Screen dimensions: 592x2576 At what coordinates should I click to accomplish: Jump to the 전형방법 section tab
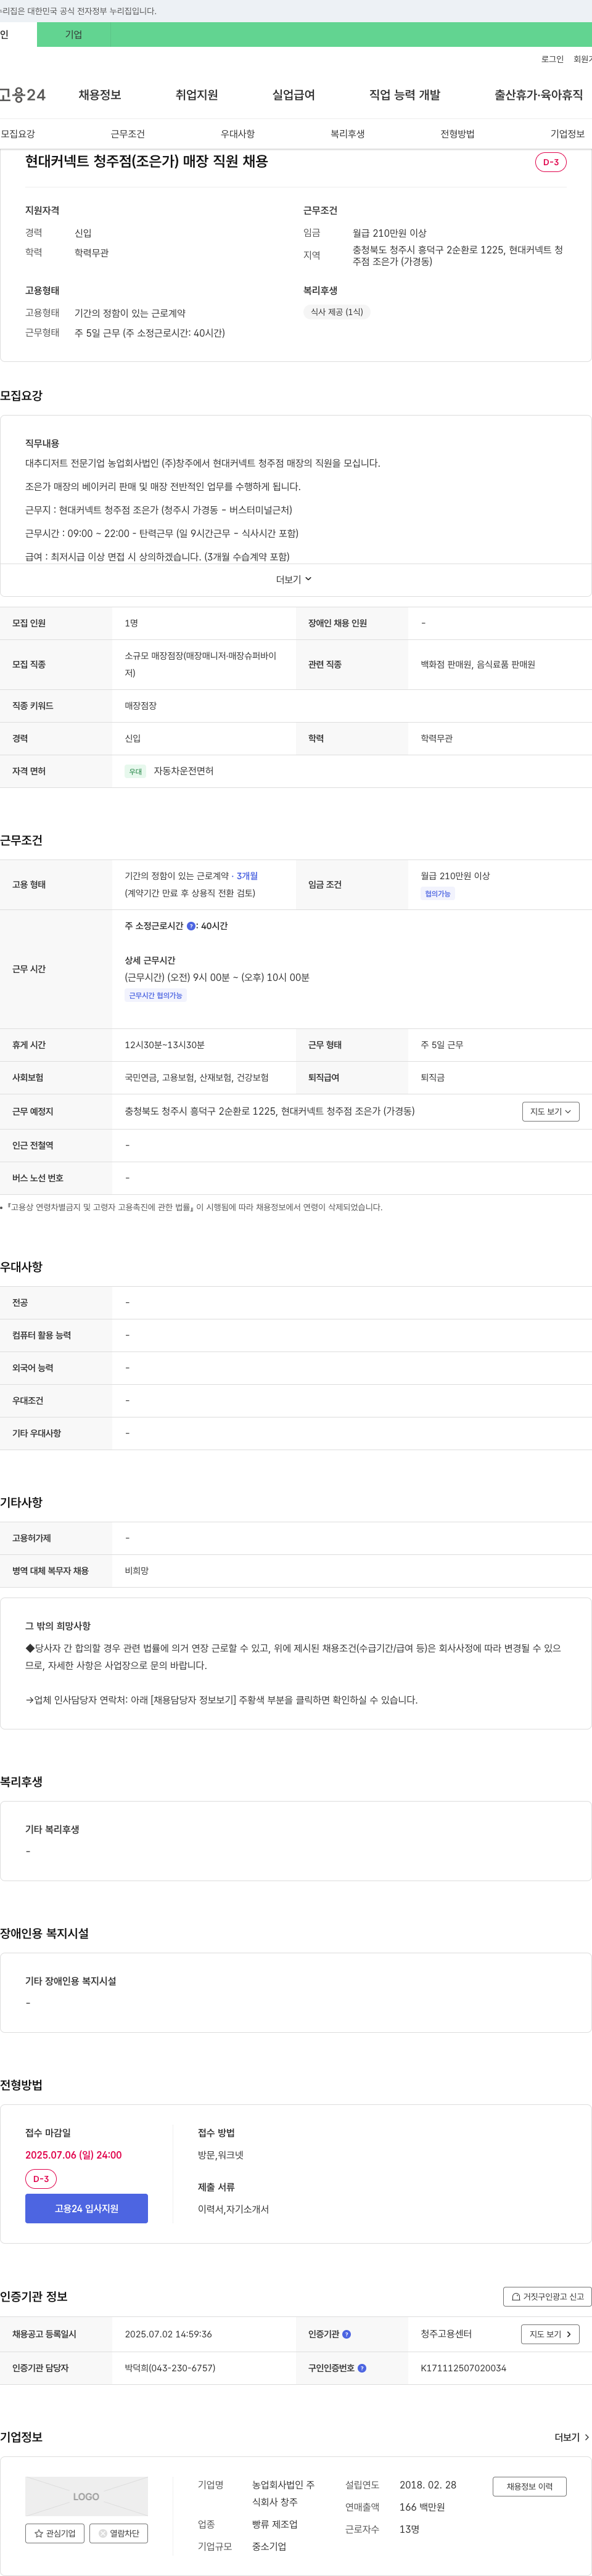point(458,134)
